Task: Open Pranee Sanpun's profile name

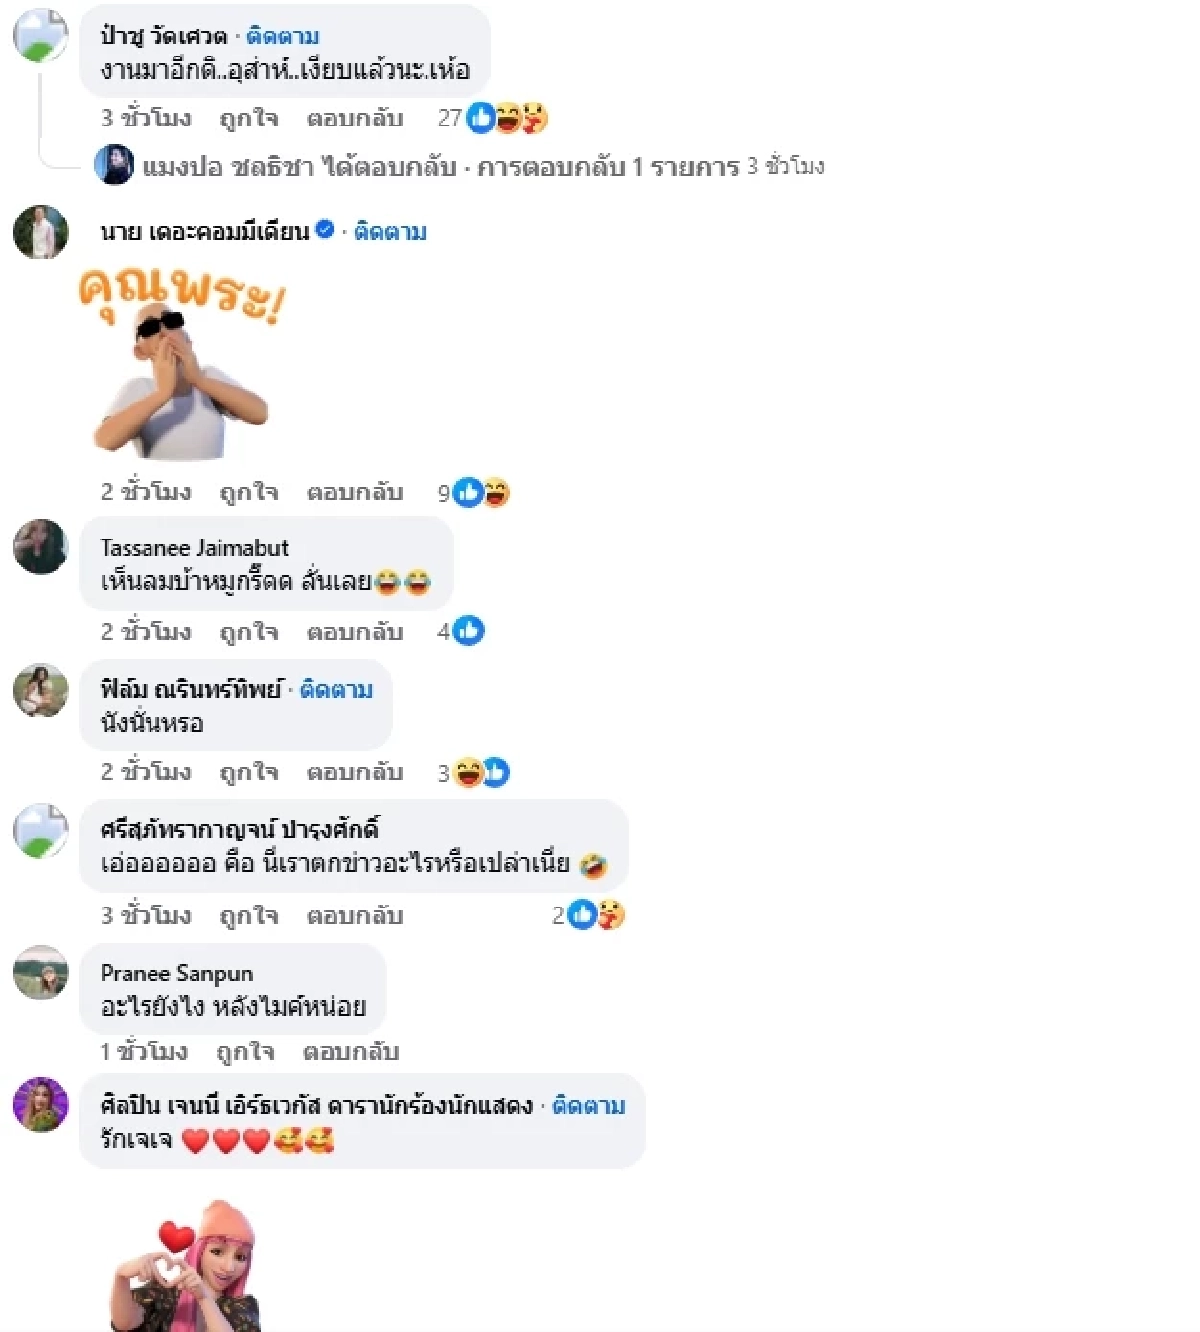Action: coord(177,973)
